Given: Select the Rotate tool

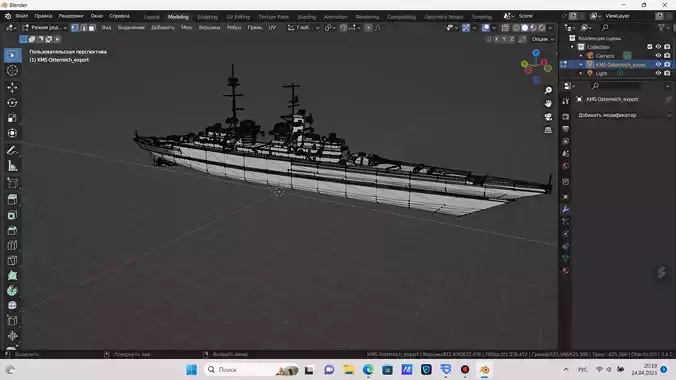Looking at the screenshot, I should (x=12, y=103).
